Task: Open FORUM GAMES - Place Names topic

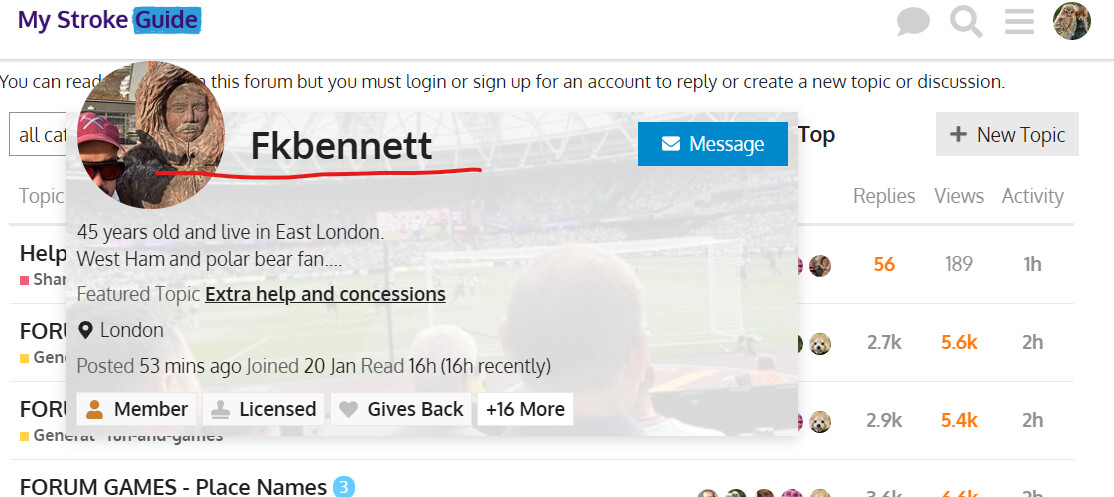Action: coord(173,487)
